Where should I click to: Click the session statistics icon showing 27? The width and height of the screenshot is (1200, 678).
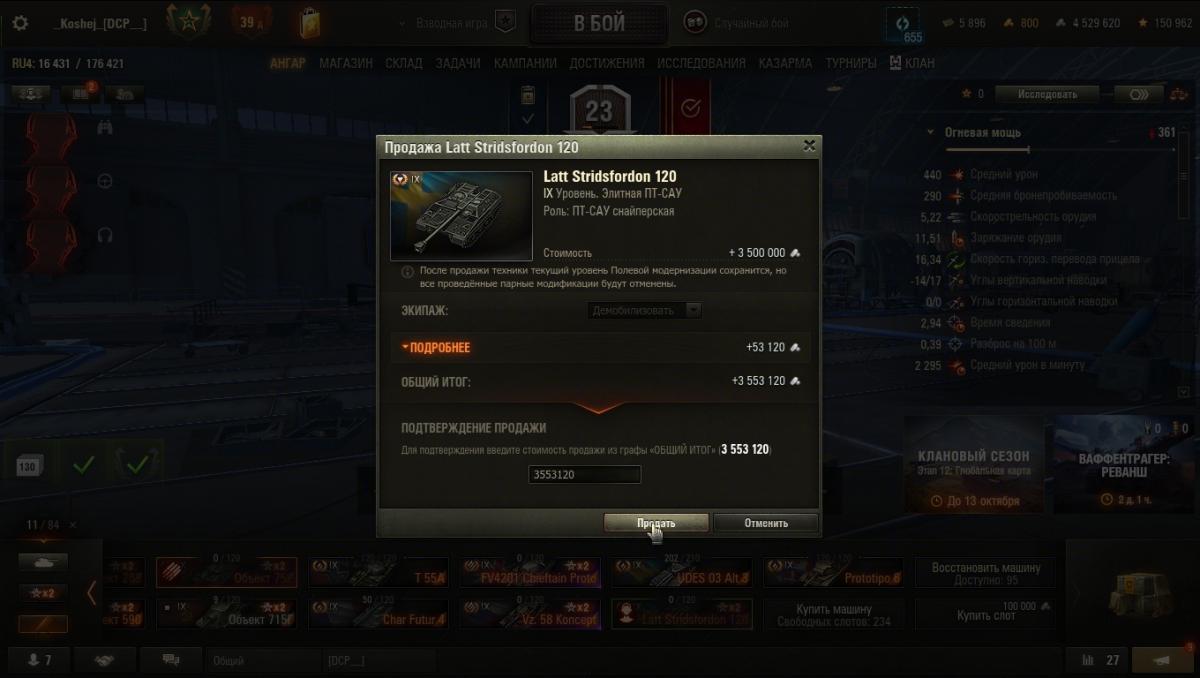pyautogui.click(x=1100, y=660)
